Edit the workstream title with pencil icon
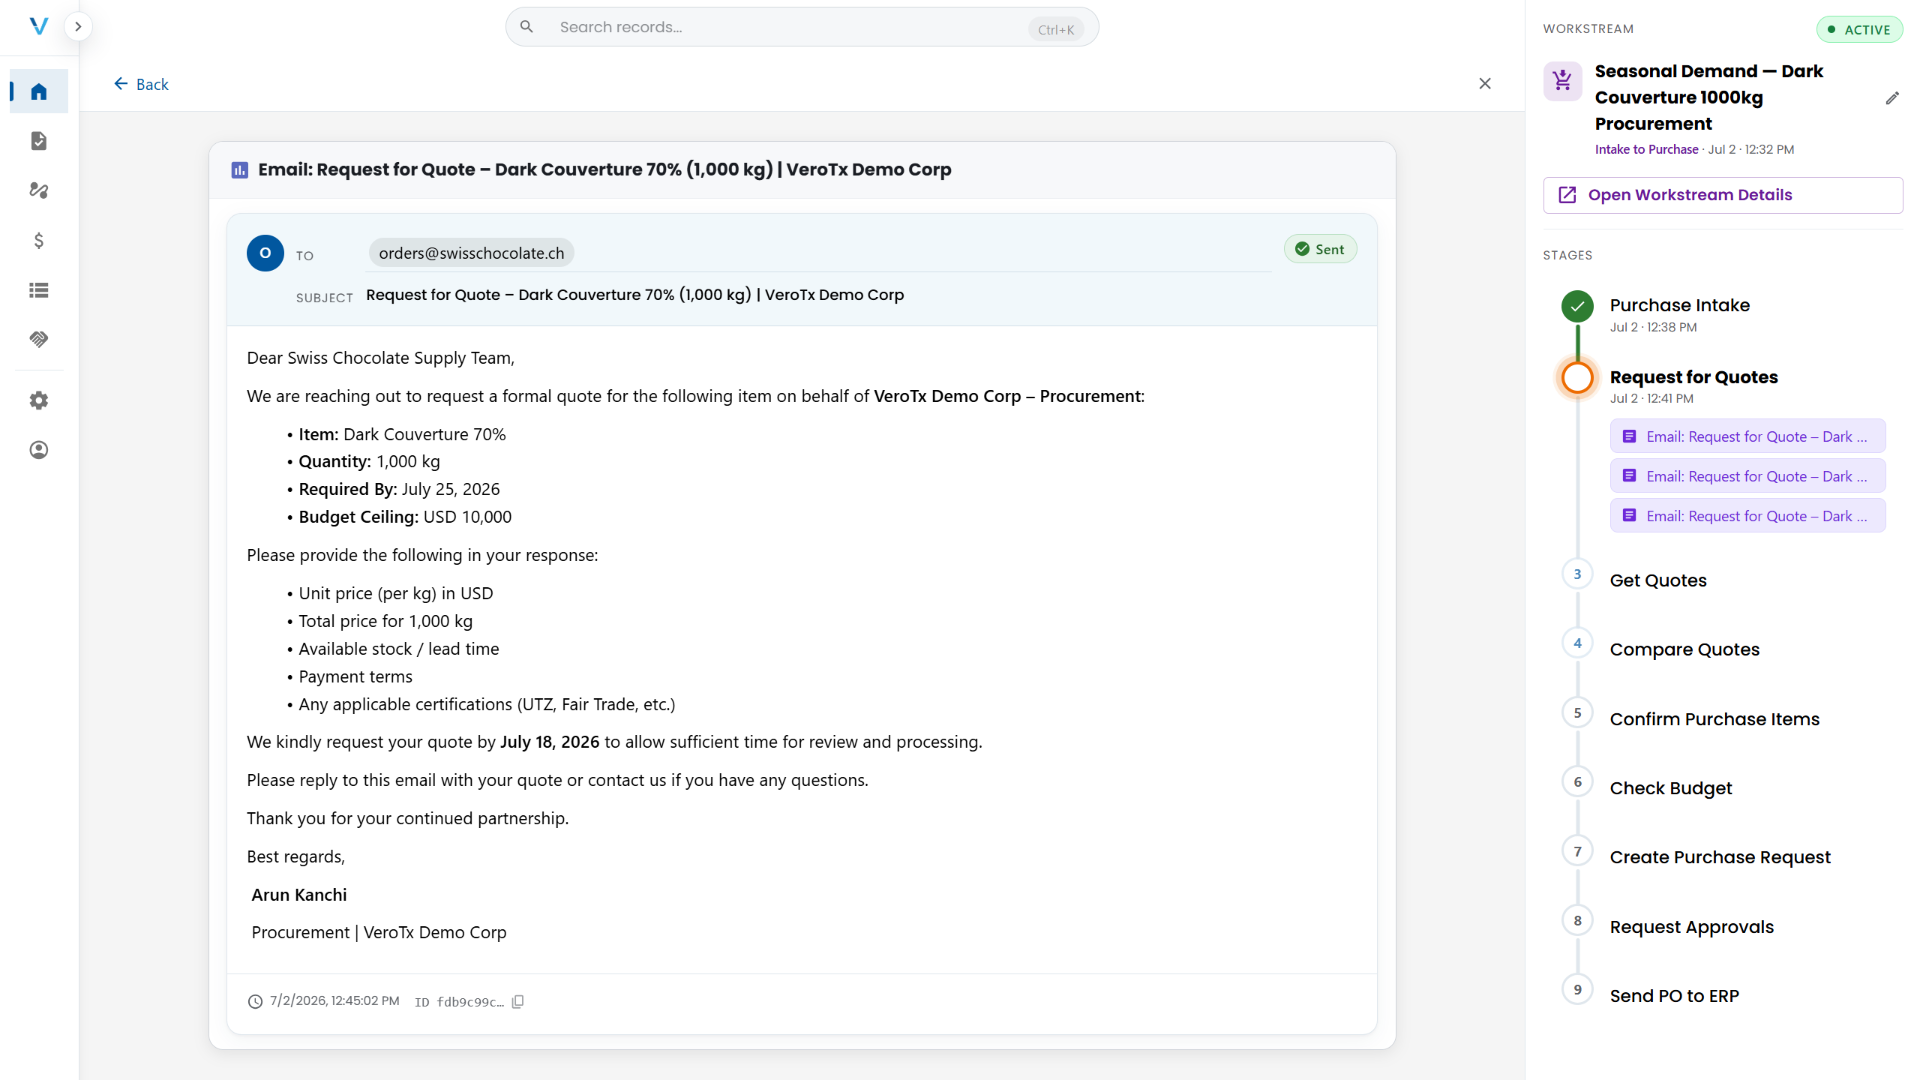Screen dimensions: 1920x1080 [x=1892, y=98]
